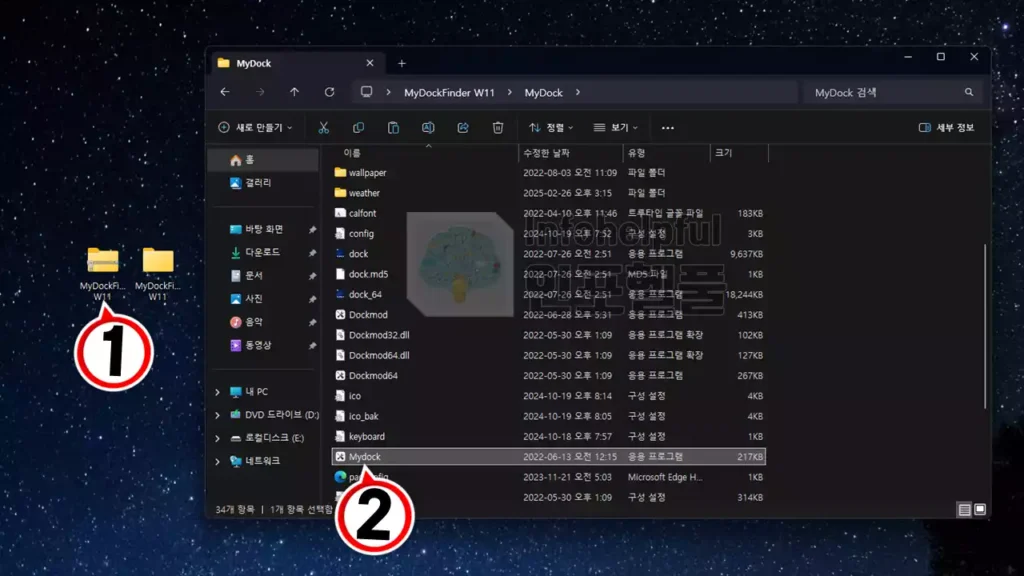Toggle the 세부 정보 details pane
The height and width of the screenshot is (576, 1024).
(x=947, y=127)
